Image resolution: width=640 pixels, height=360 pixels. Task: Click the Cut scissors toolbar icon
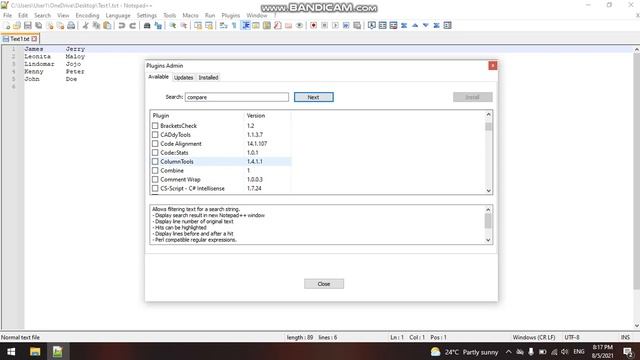pyautogui.click(x=85, y=25)
